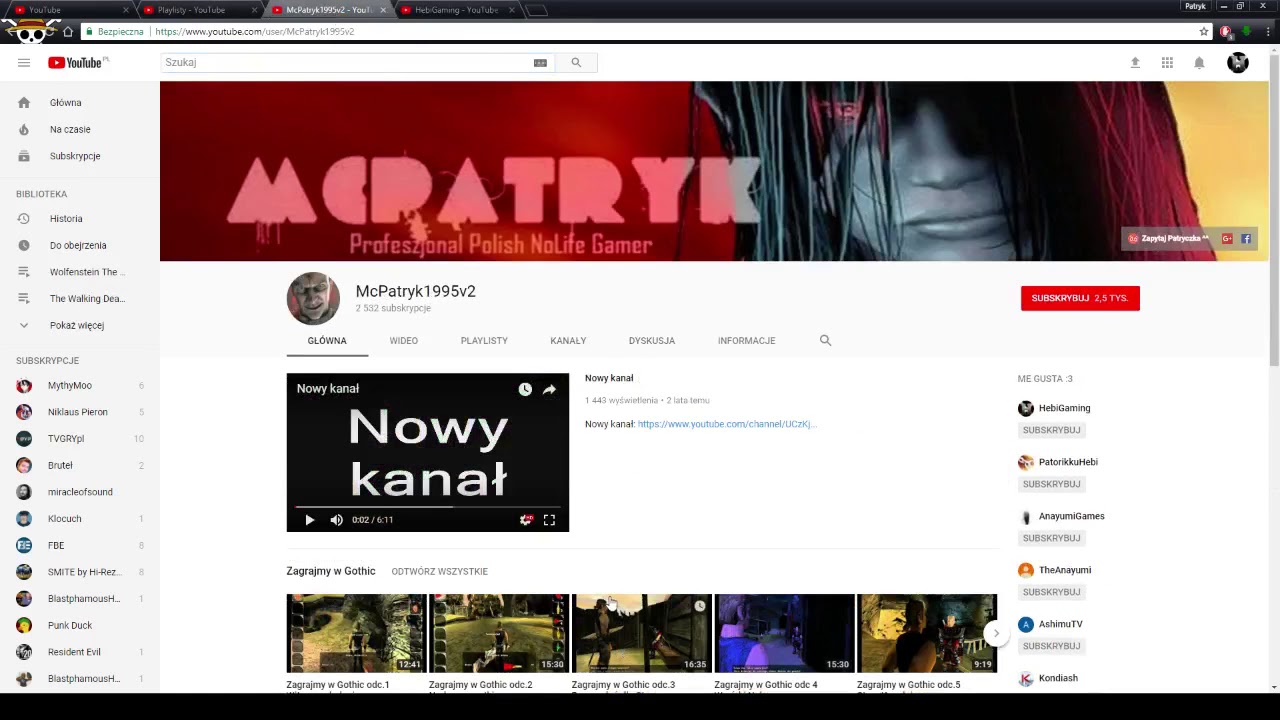Image resolution: width=1280 pixels, height=720 pixels.
Task: Click the player watch later clock icon
Action: tap(525, 389)
